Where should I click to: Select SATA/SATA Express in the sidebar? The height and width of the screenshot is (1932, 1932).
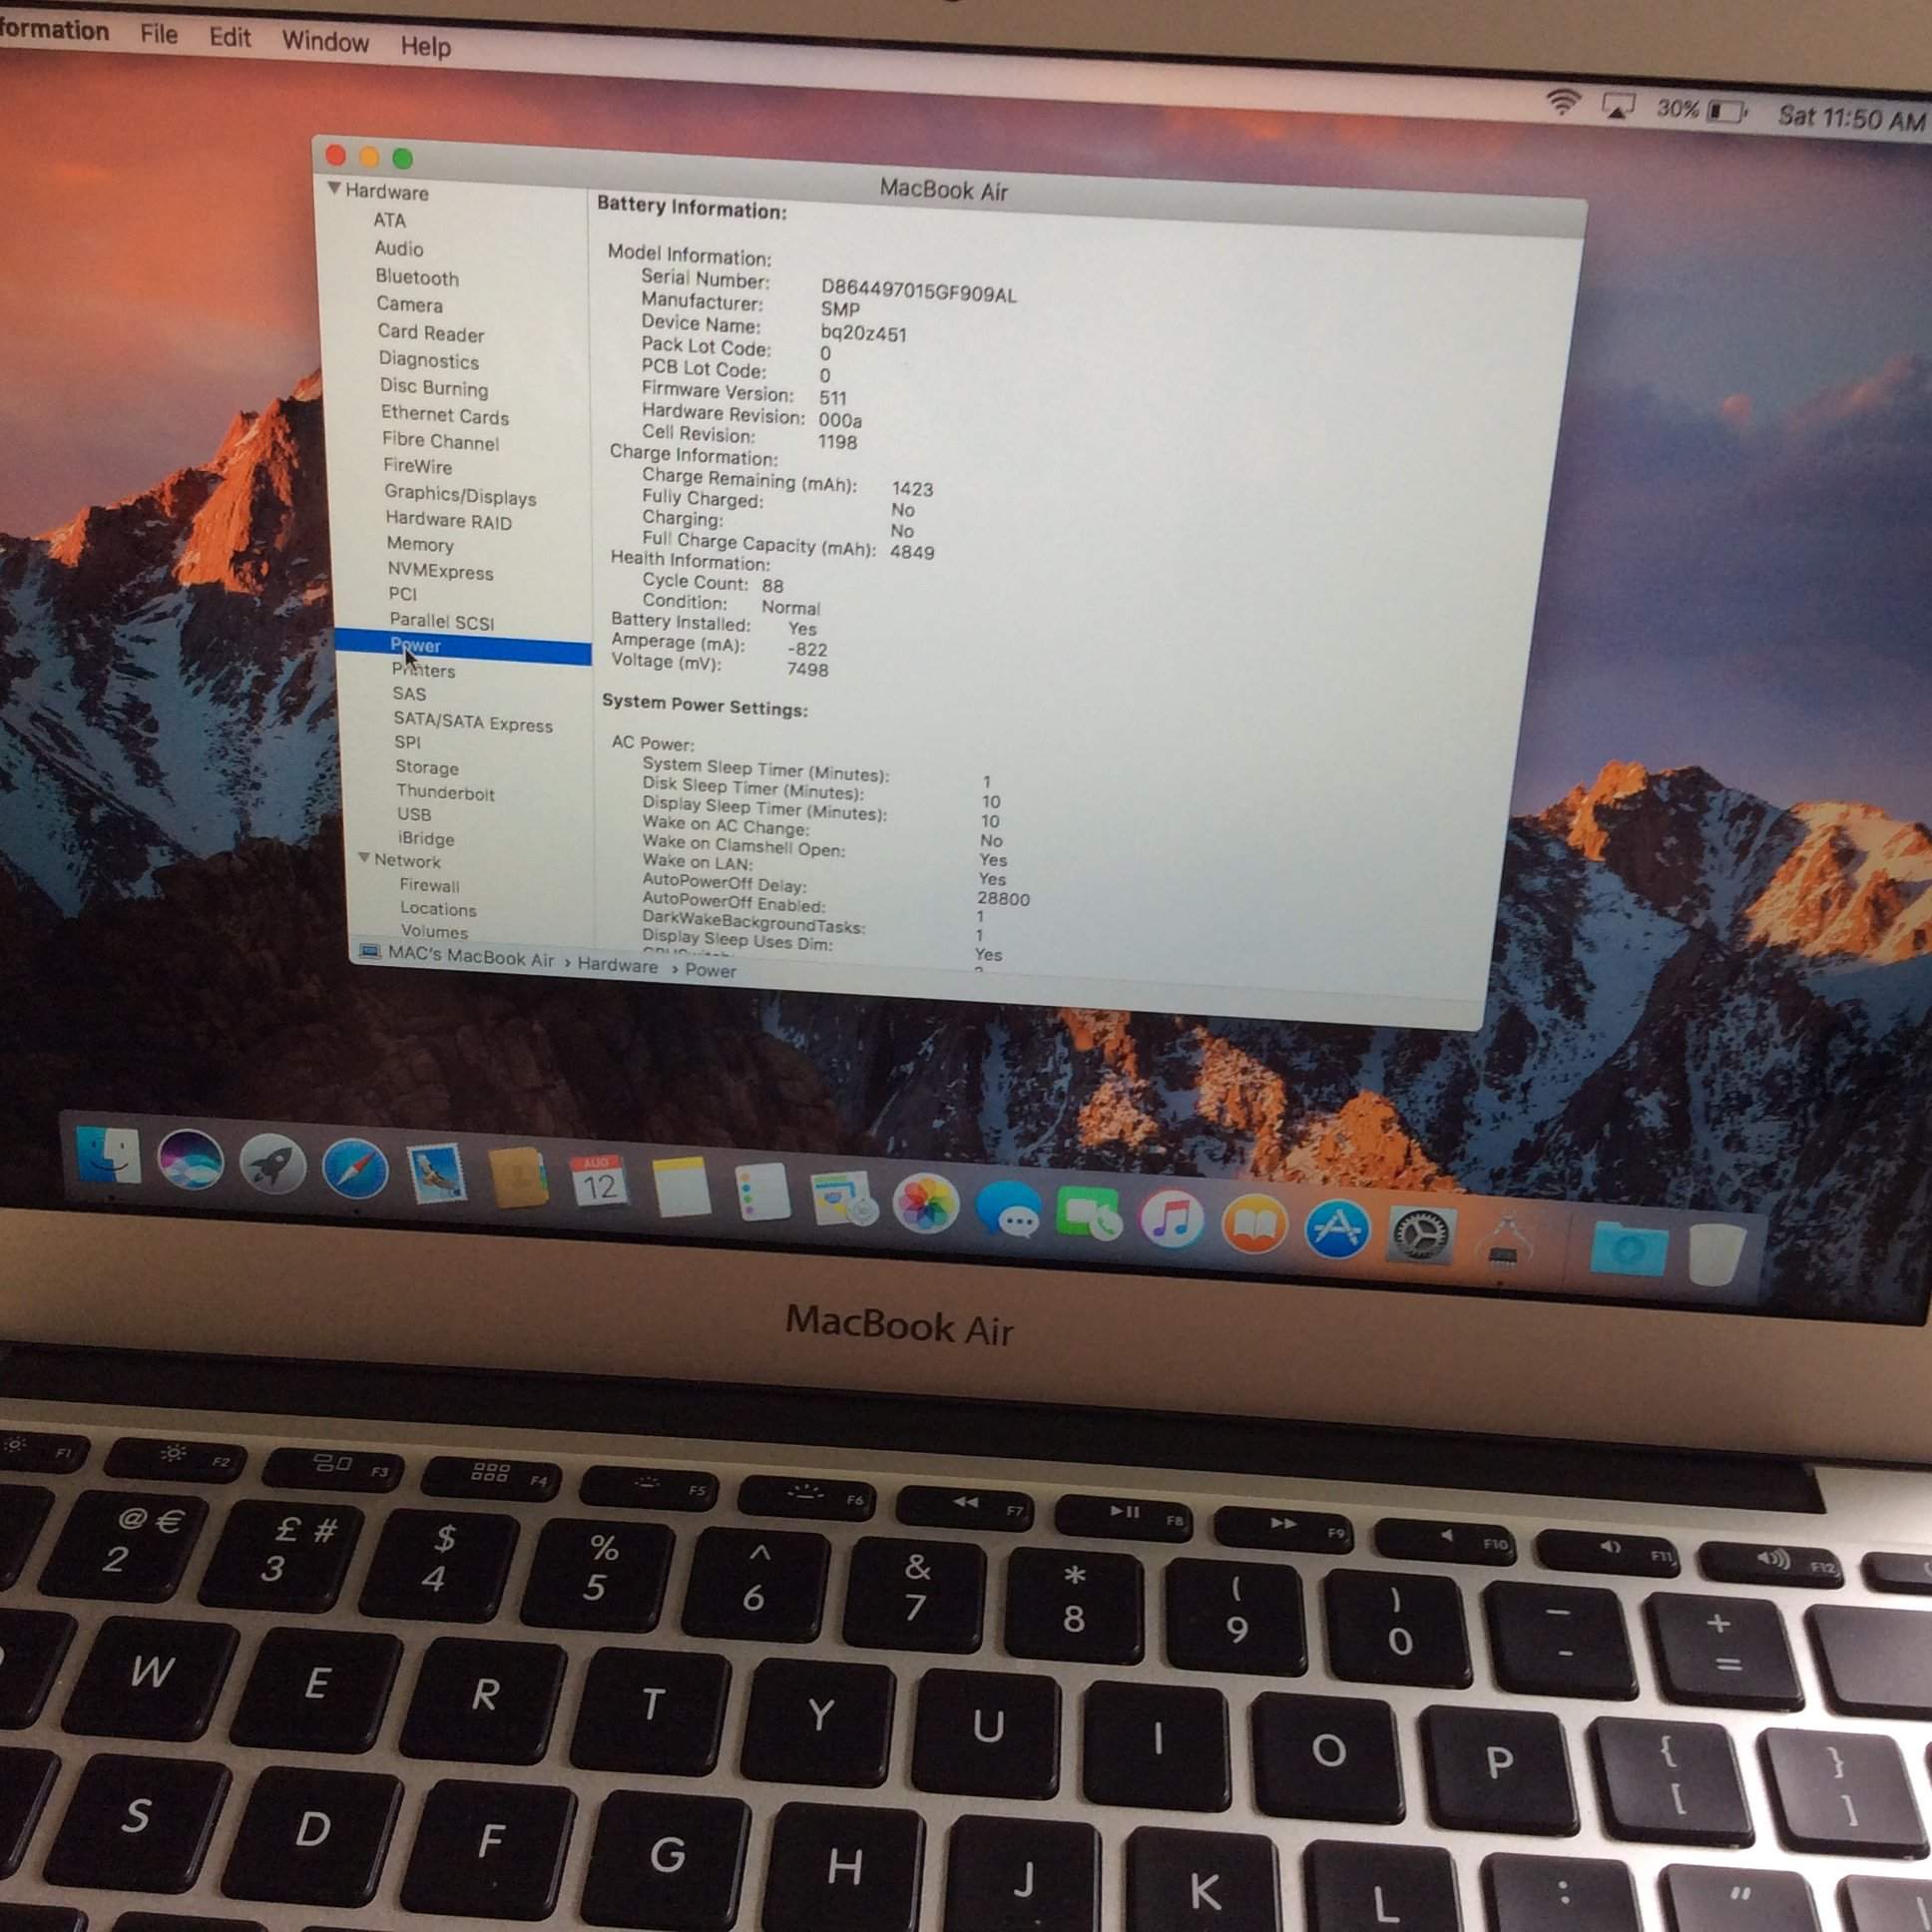(473, 721)
